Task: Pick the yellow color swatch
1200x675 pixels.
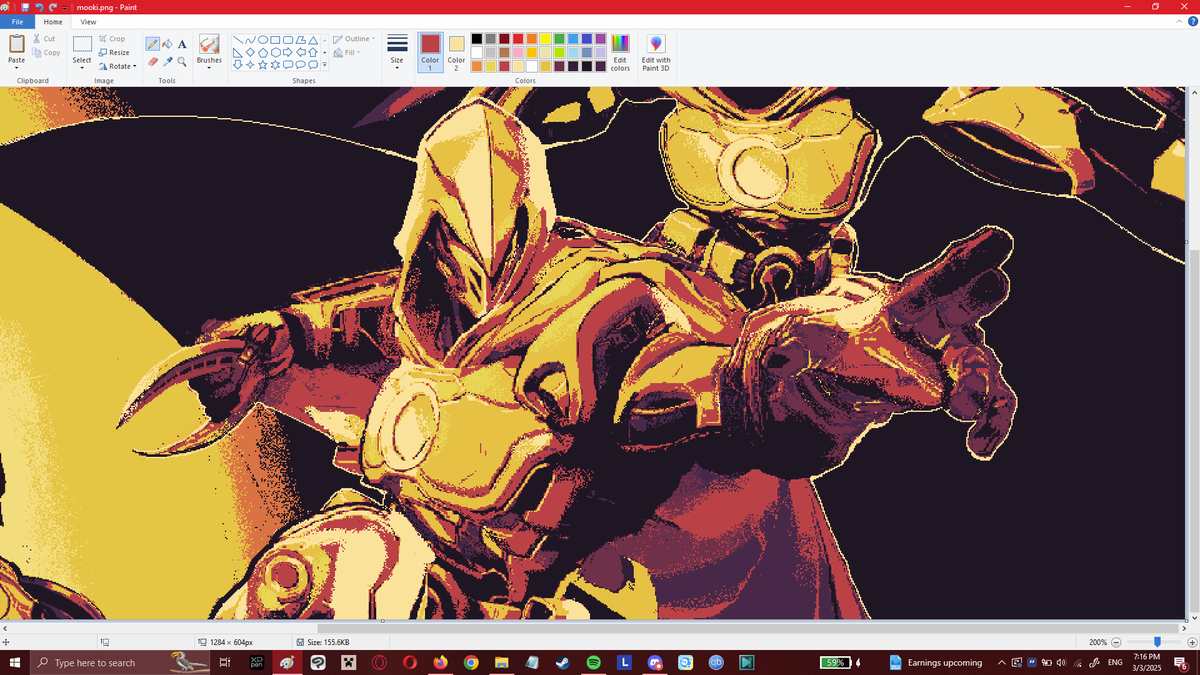Action: click(x=546, y=39)
